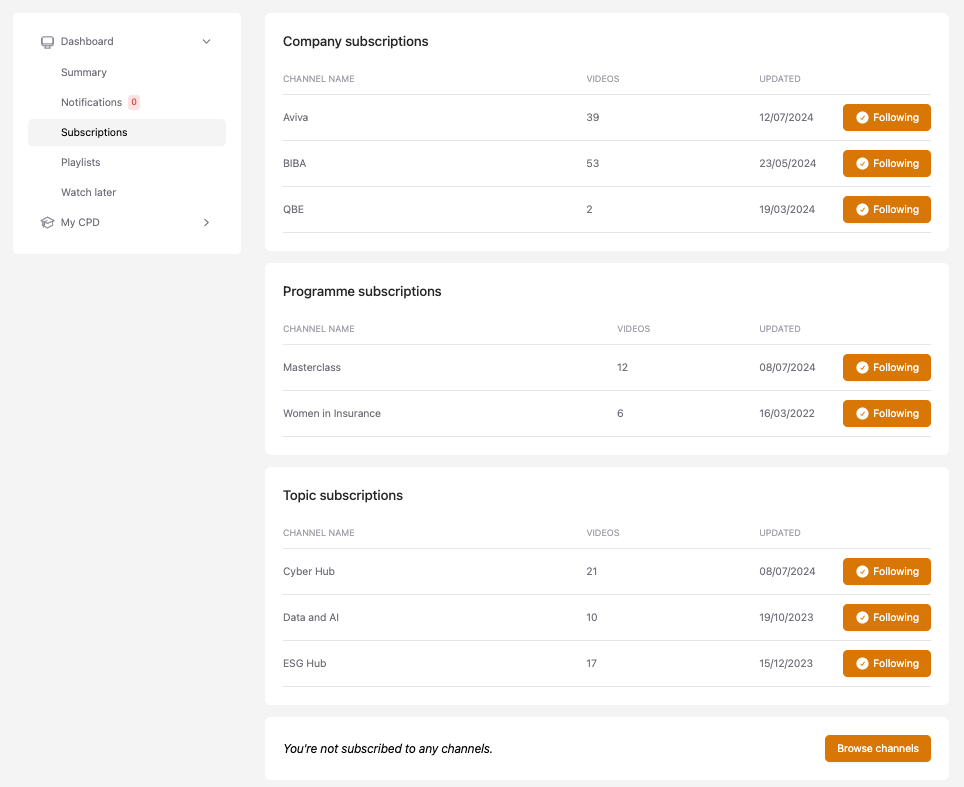
Task: Click the checkmark icon beside Cyber Hub
Action: (x=862, y=572)
